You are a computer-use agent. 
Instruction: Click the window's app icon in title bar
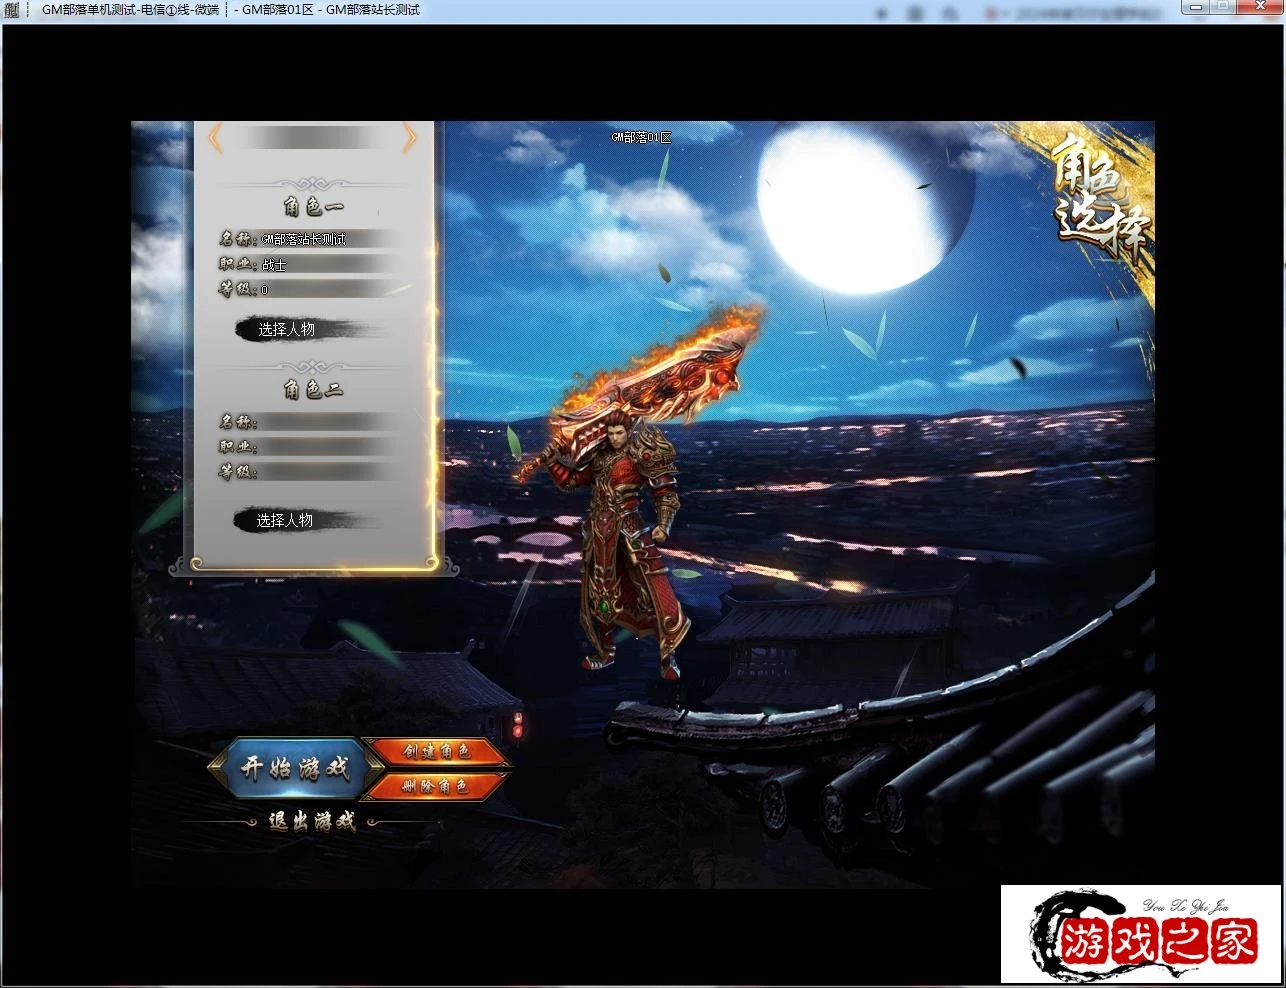11,10
